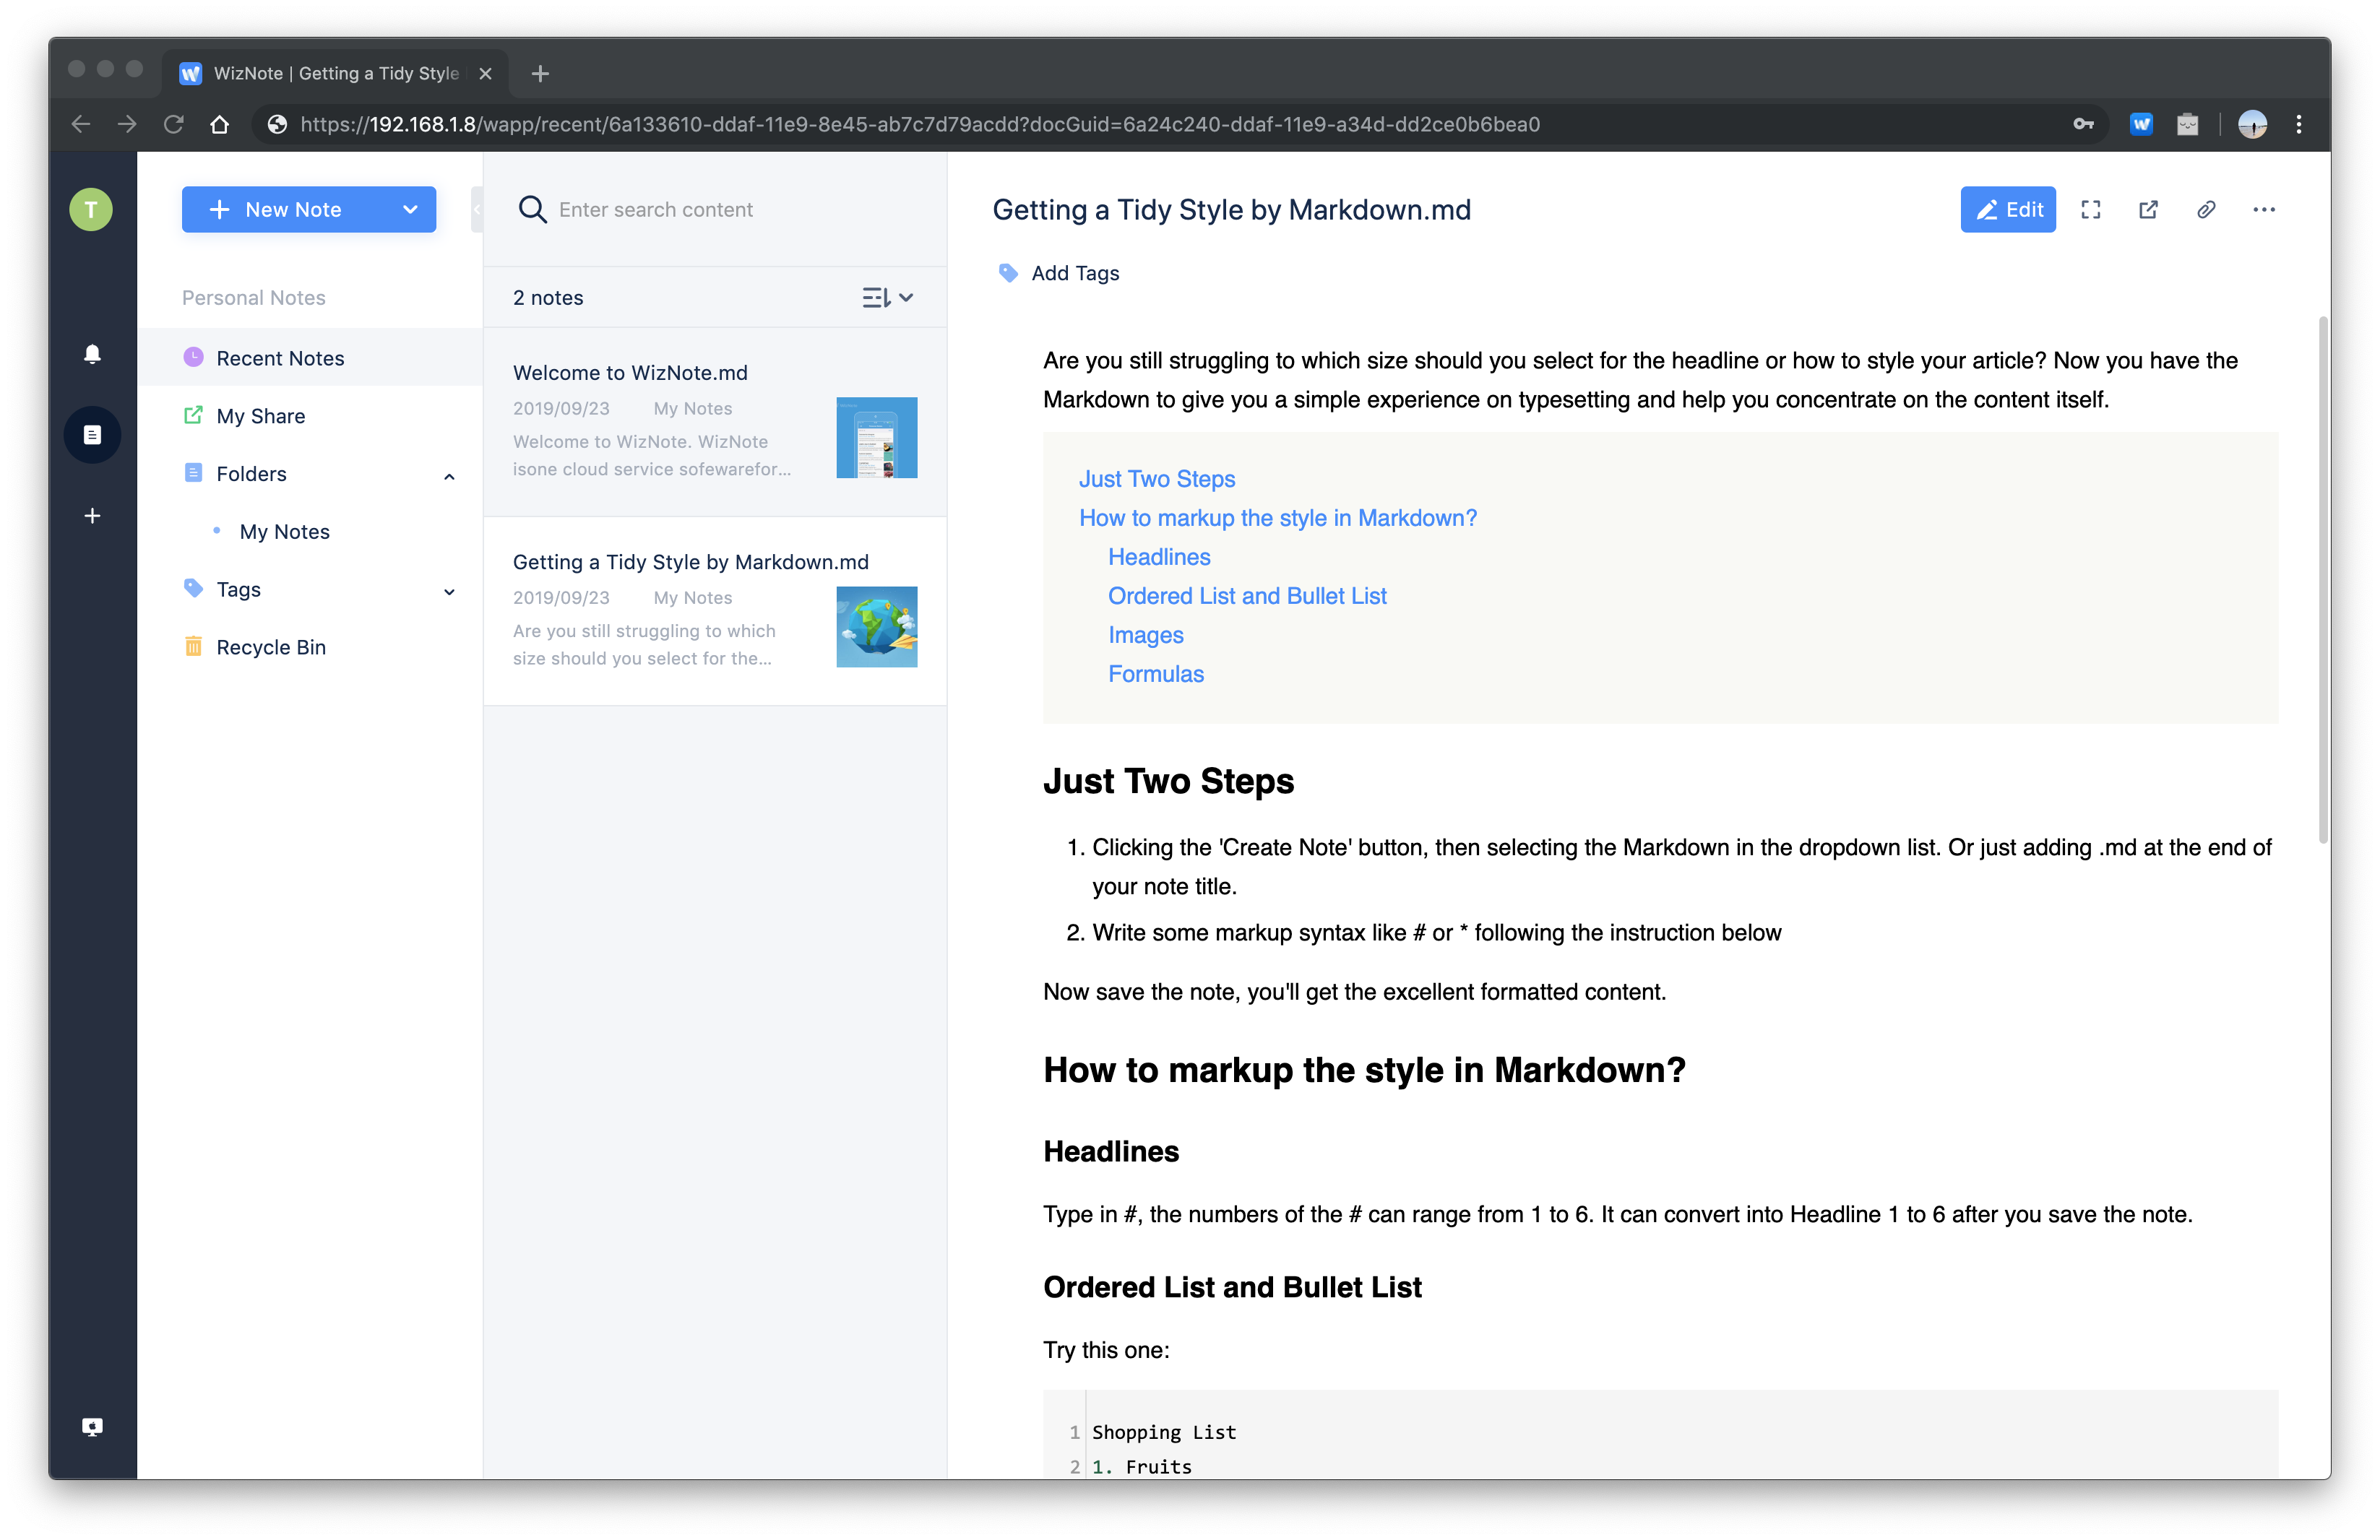Click the plus icon in the dark sidebar

(92, 516)
